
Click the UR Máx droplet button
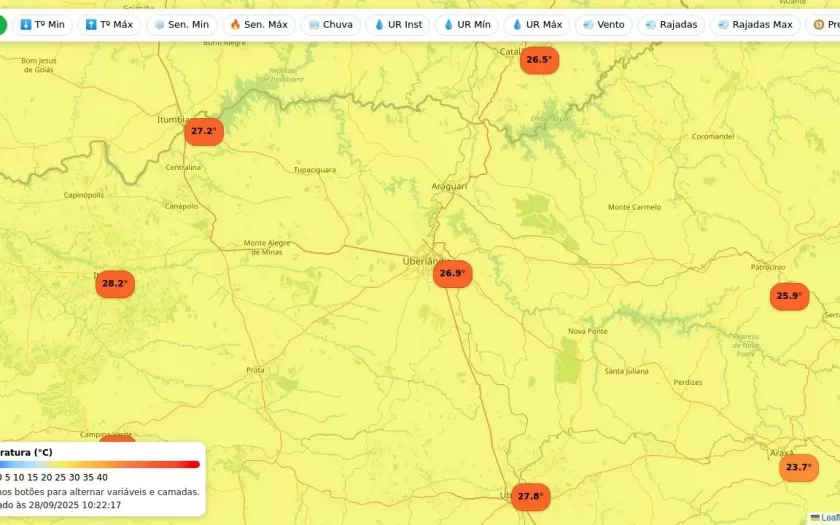pos(536,24)
